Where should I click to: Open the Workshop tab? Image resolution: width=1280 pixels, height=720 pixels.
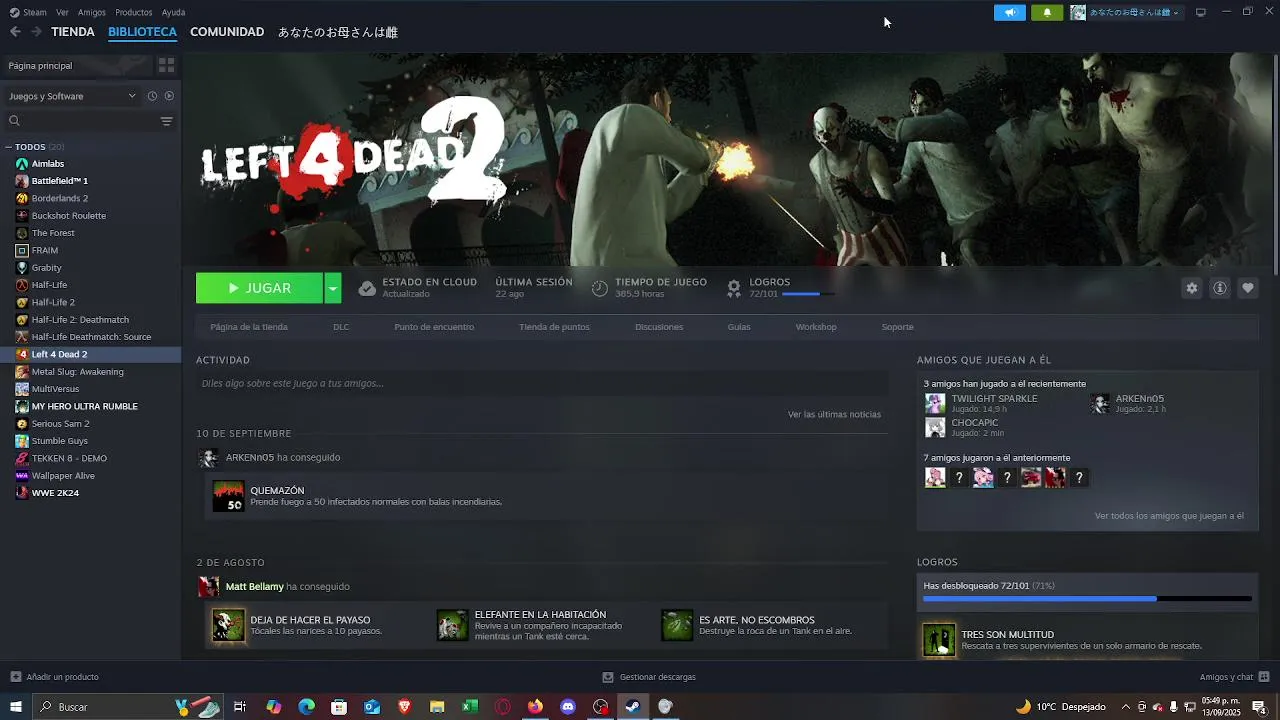pos(816,327)
